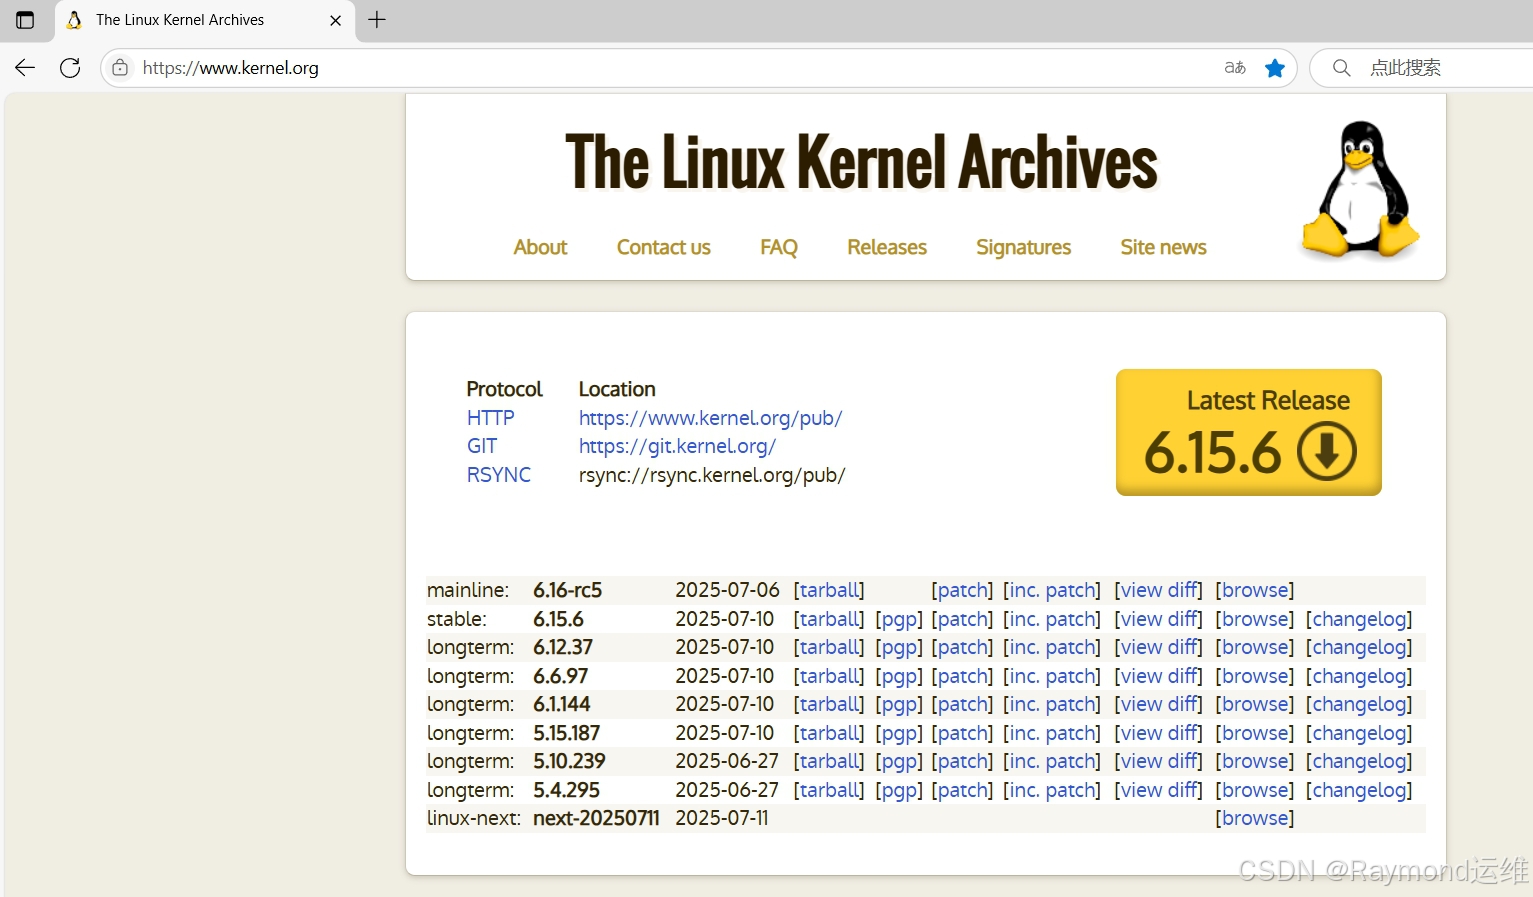Image resolution: width=1533 pixels, height=897 pixels.
Task: Click the HTTP protocol link
Action: (490, 418)
